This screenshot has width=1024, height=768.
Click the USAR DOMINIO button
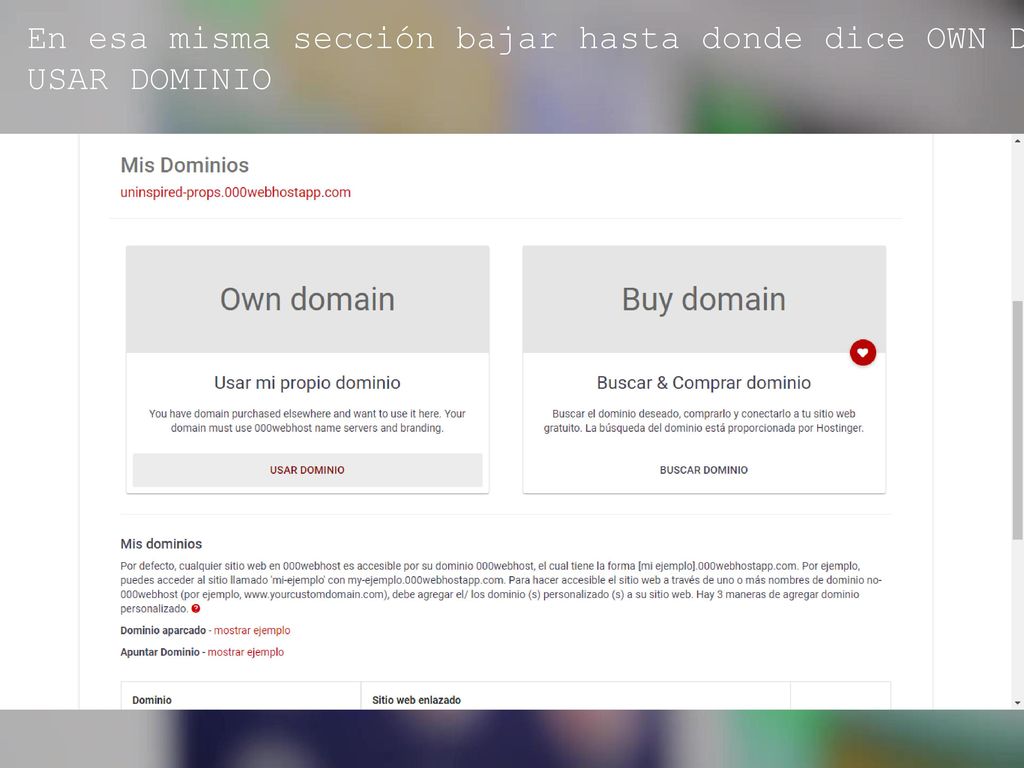click(x=307, y=470)
